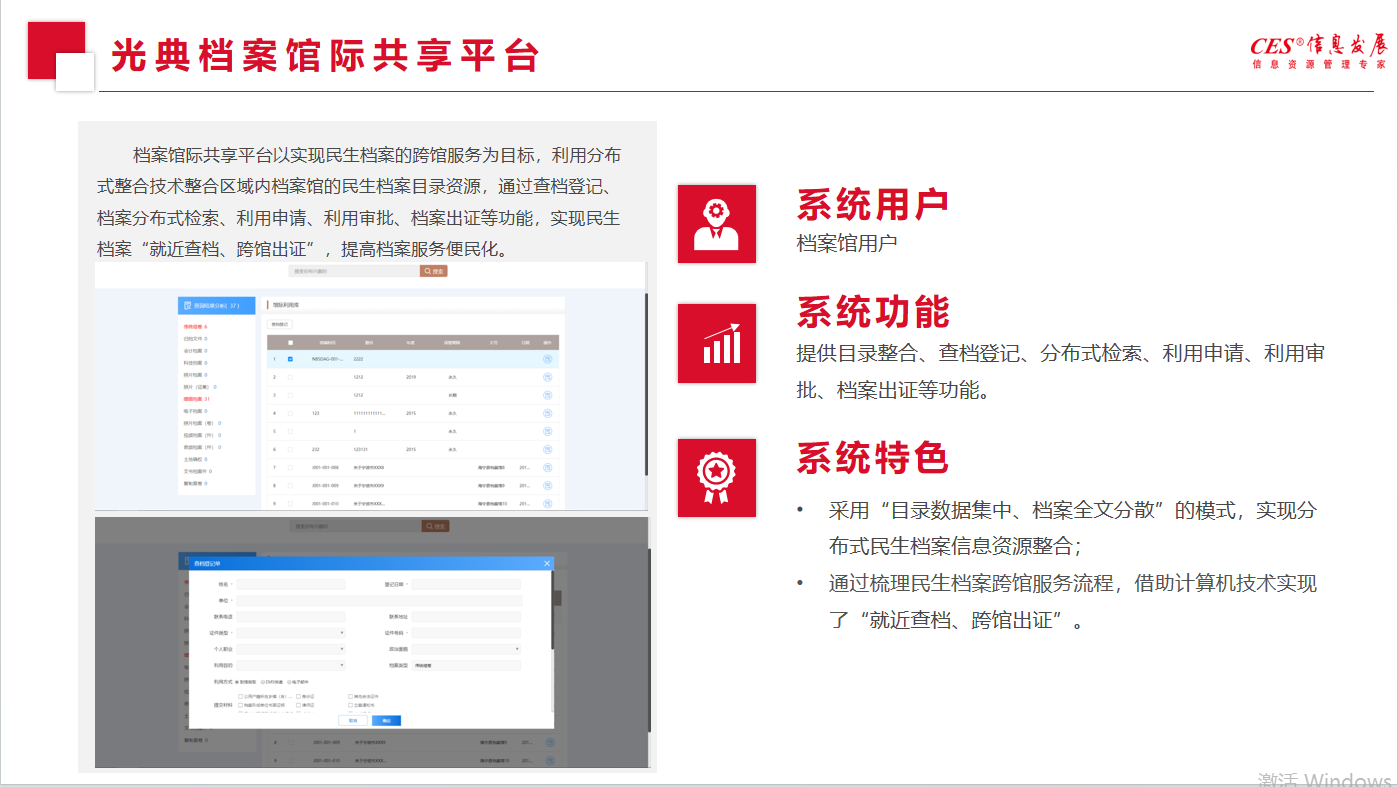This screenshot has width=1398, height=787.
Task: Toggle the select-all checkbox in table header
Action: (x=290, y=343)
